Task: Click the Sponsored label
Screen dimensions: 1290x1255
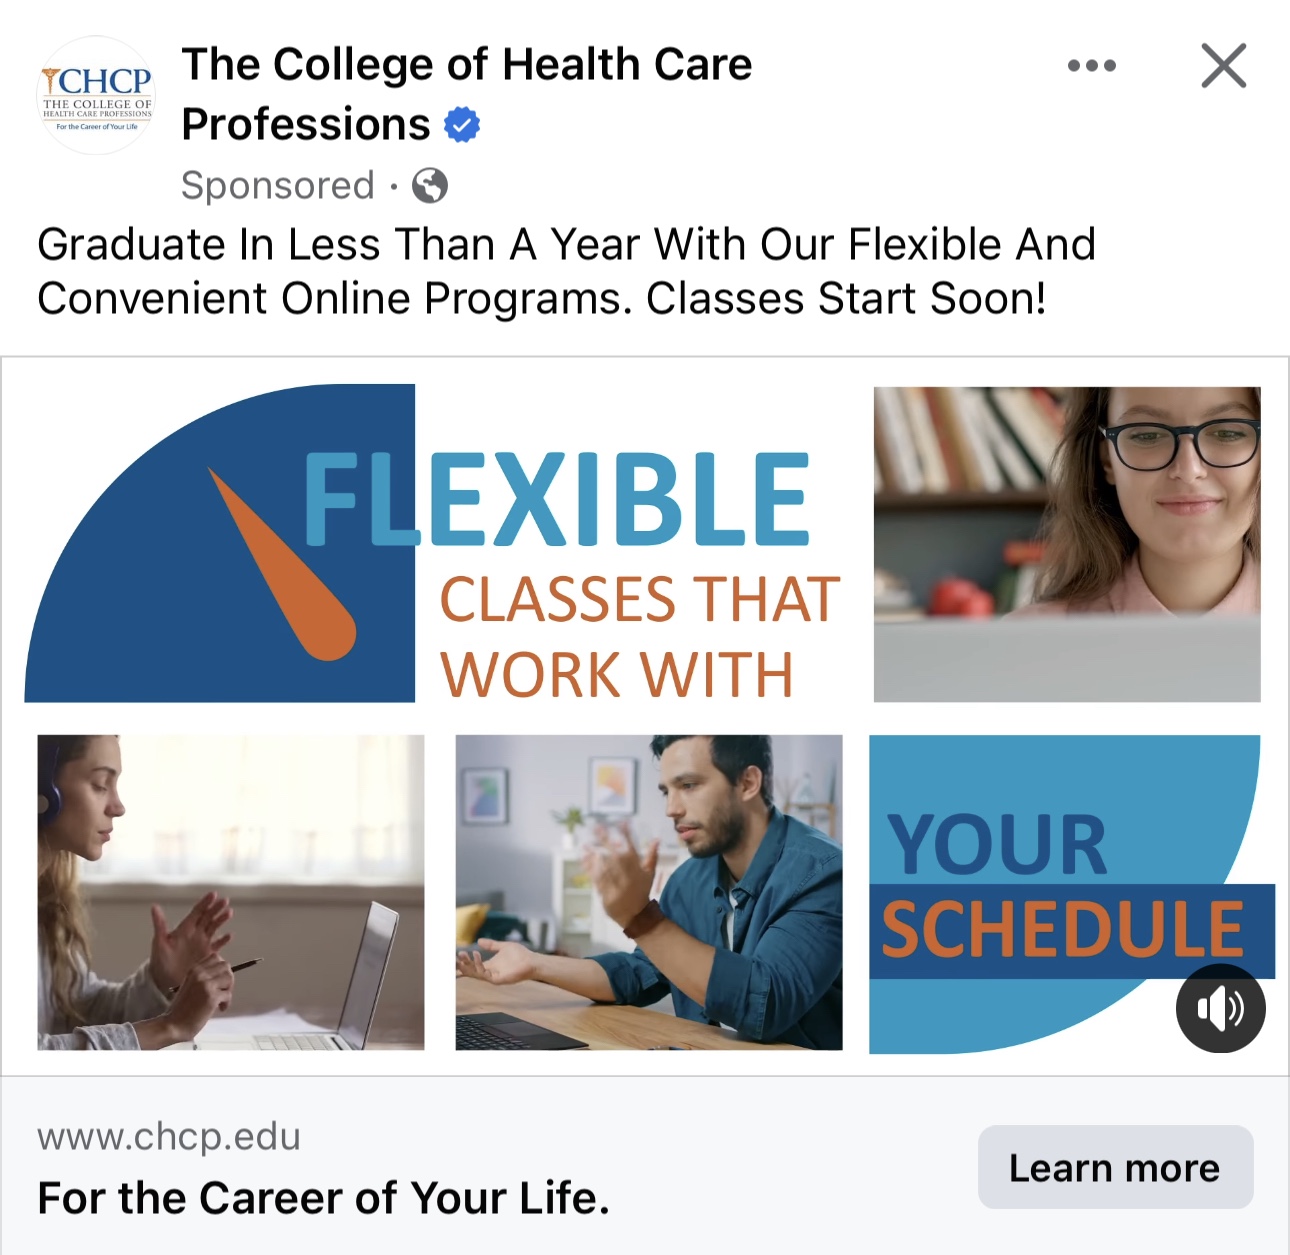Action: pos(278,186)
